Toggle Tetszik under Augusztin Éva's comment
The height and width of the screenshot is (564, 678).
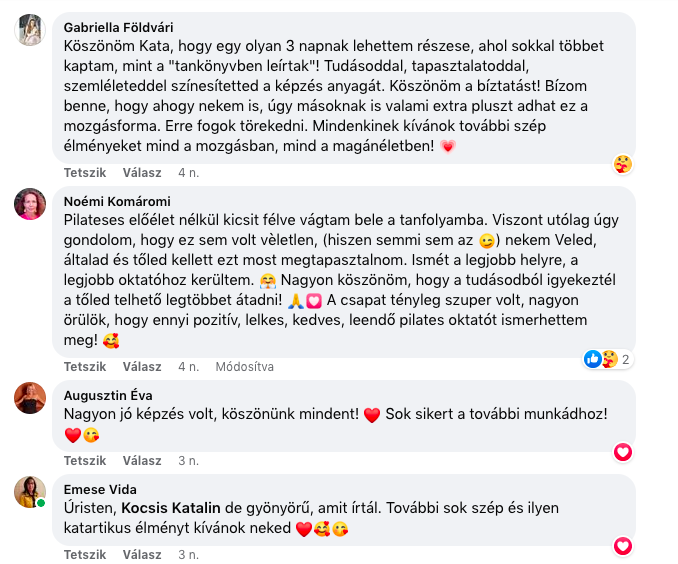pyautogui.click(x=85, y=461)
